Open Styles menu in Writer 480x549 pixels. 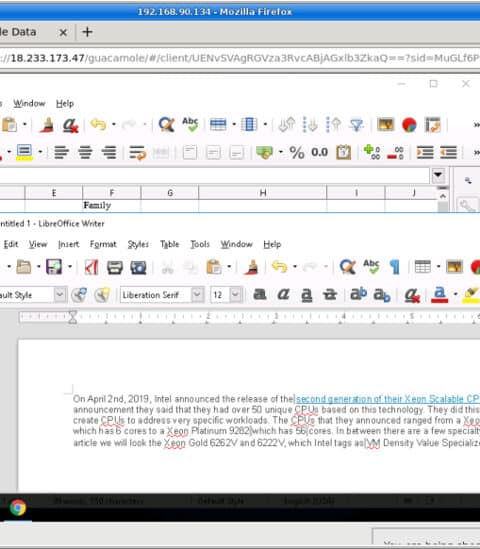click(138, 244)
